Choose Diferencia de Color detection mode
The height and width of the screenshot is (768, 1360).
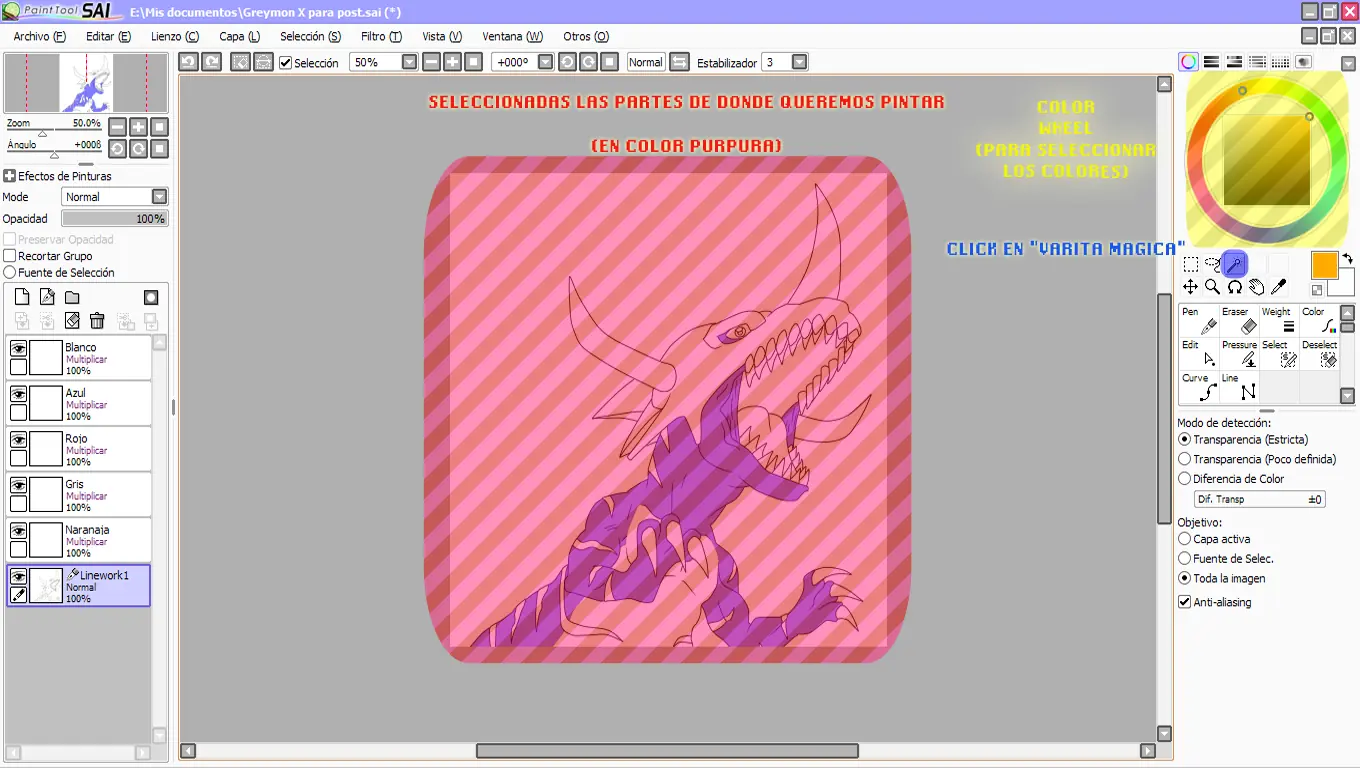click(1185, 479)
